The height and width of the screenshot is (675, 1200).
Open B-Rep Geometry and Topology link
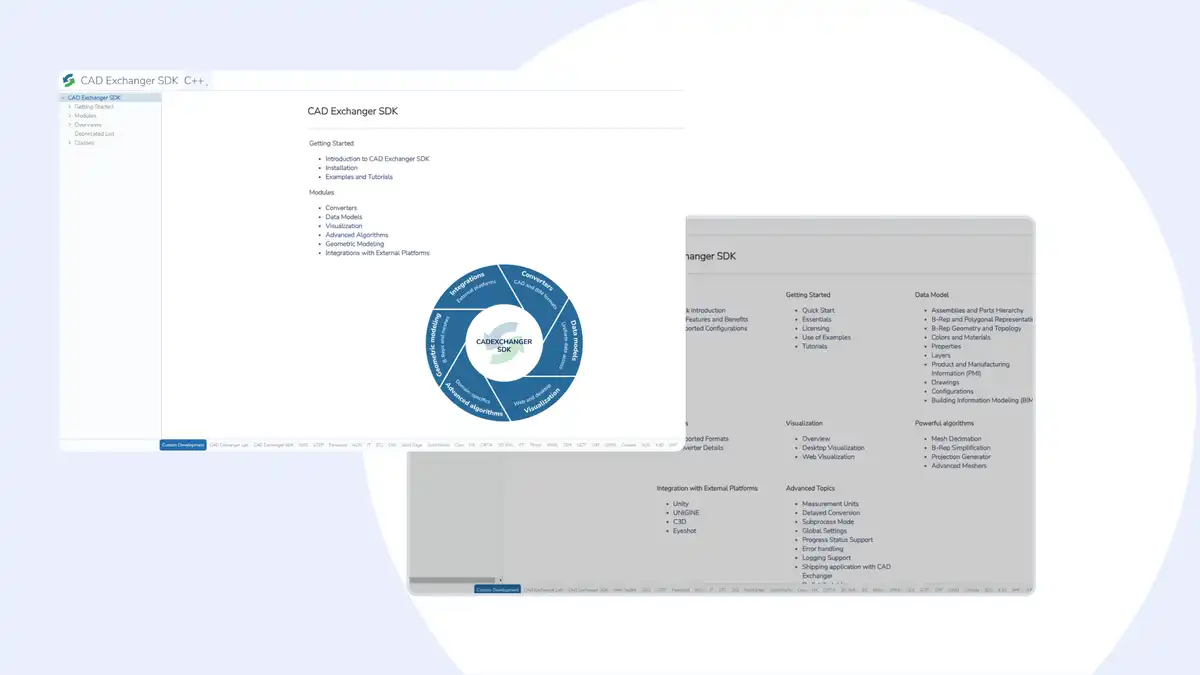point(976,329)
